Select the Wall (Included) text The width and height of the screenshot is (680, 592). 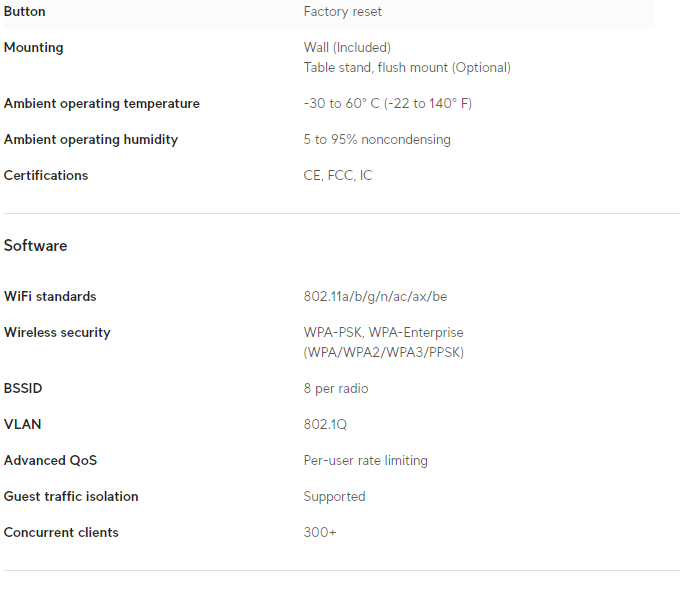click(347, 48)
